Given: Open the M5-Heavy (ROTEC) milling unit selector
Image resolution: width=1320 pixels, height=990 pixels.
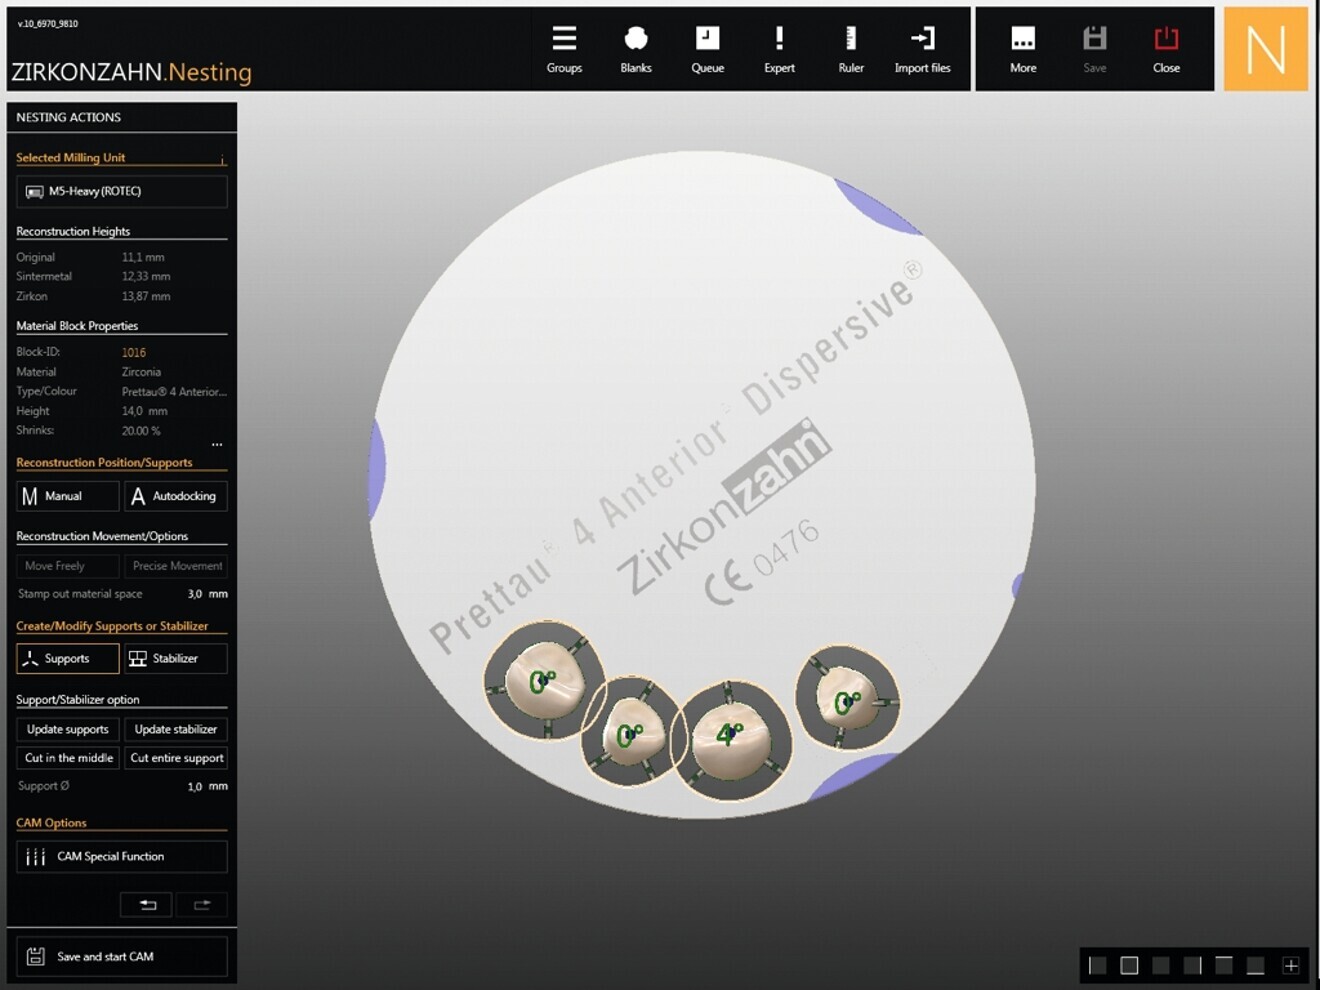Looking at the screenshot, I should [121, 191].
